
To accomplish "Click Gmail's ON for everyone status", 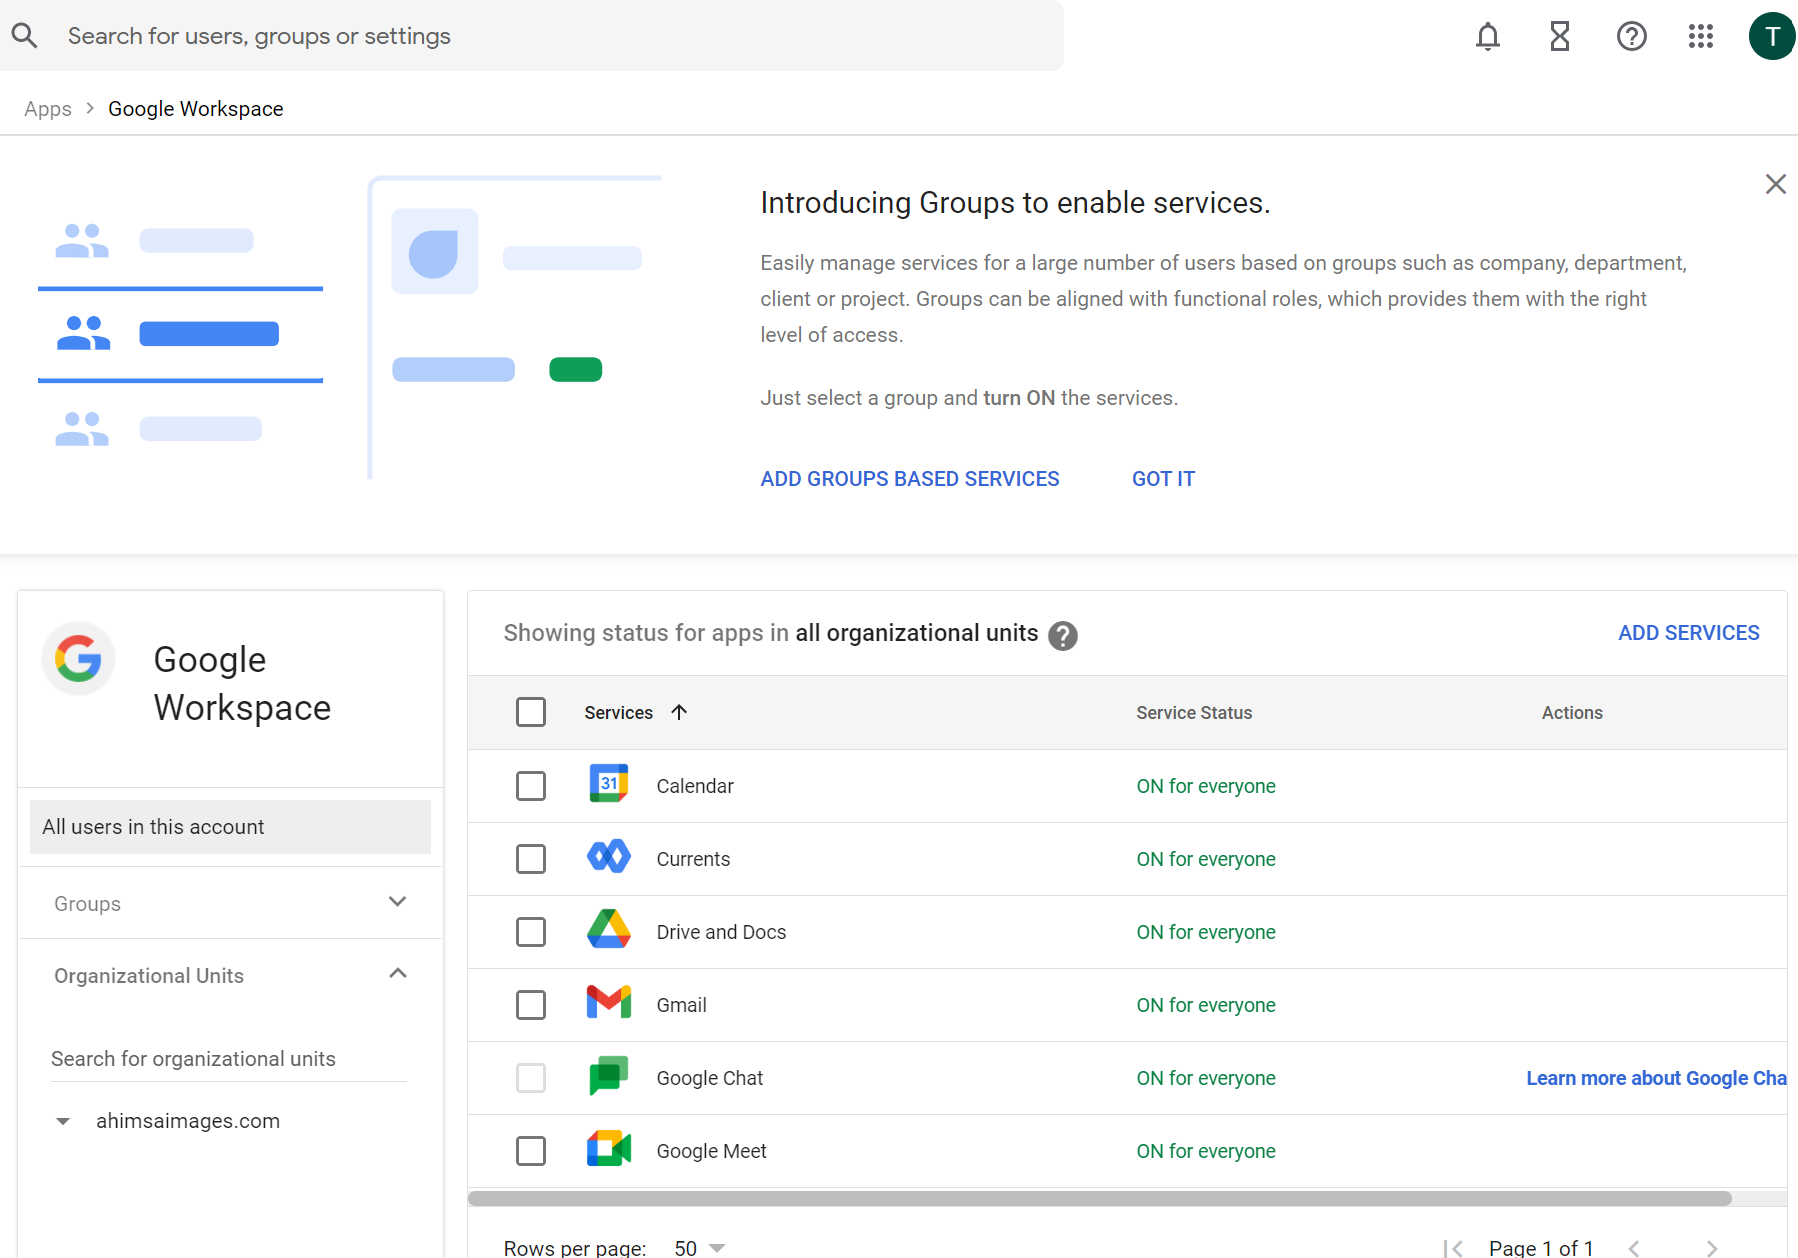I will tap(1206, 1005).
